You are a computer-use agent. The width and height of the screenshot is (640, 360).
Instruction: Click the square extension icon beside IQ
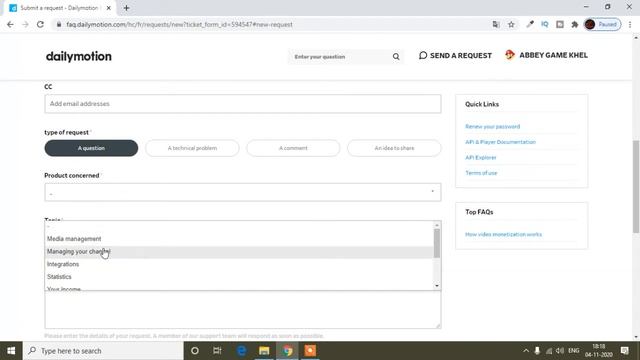(x=560, y=24)
